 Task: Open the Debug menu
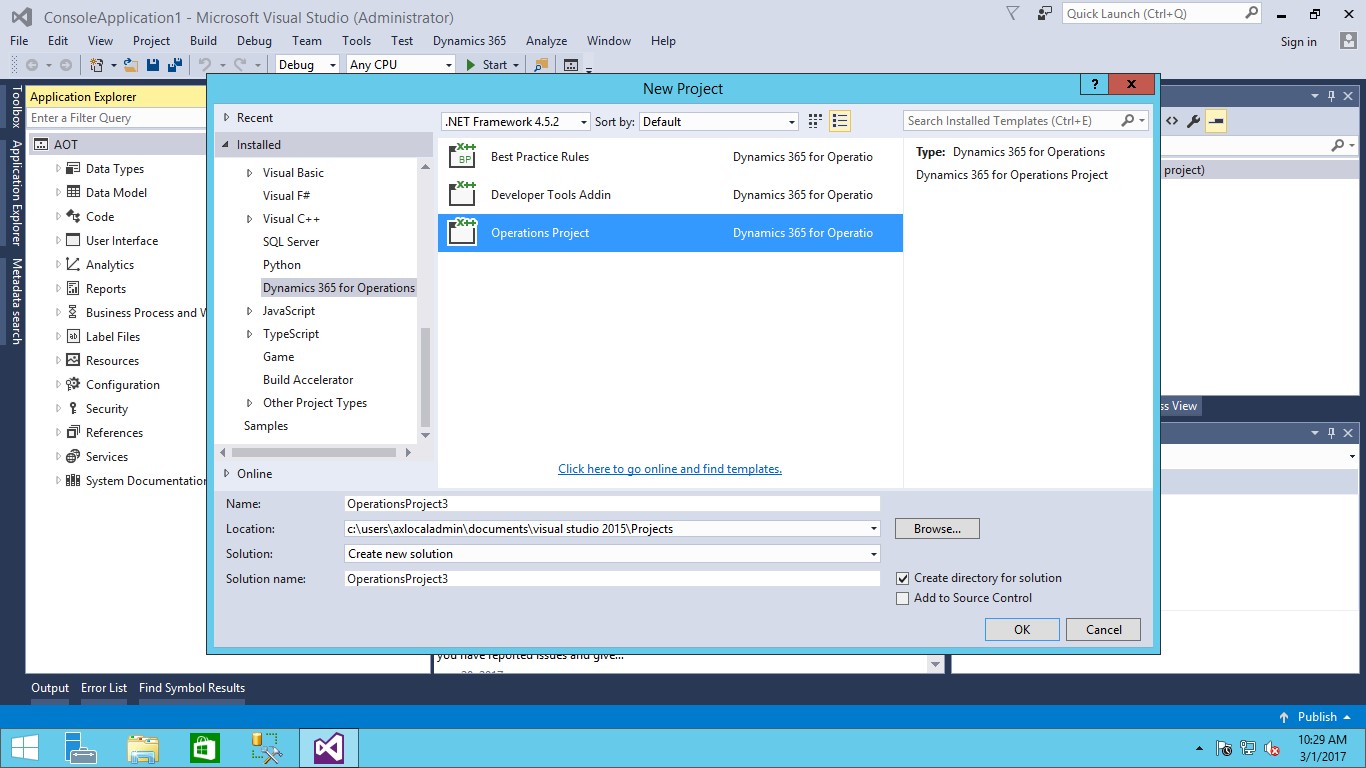pos(254,41)
